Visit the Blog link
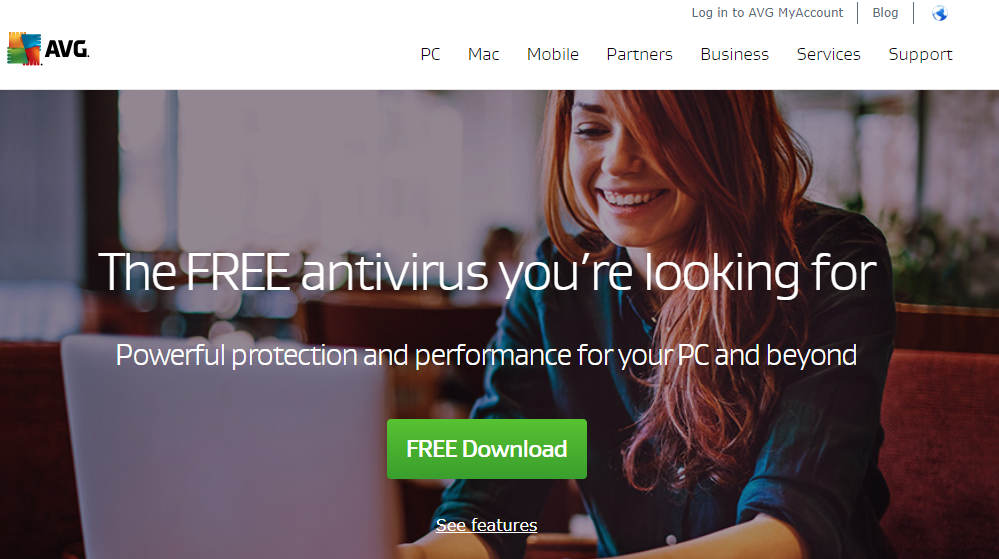 click(x=885, y=13)
